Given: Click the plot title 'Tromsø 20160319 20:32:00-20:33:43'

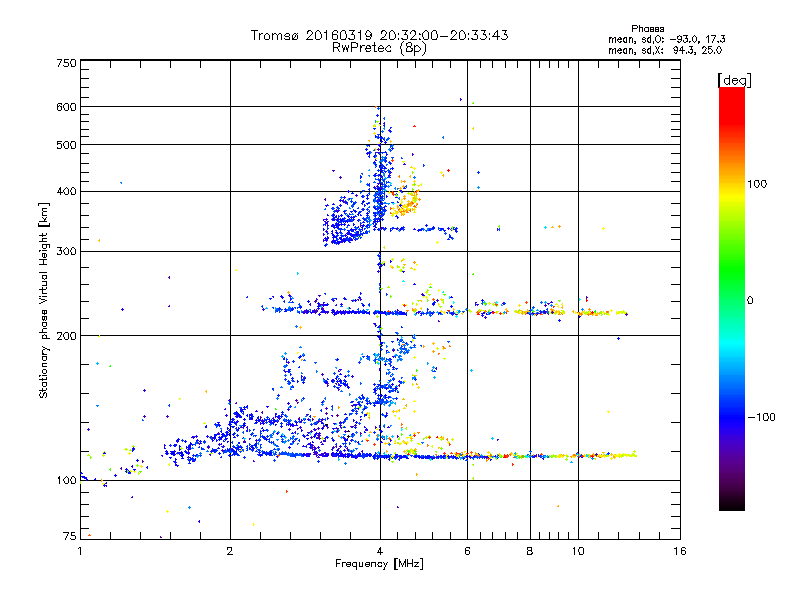Looking at the screenshot, I should coord(379,35).
